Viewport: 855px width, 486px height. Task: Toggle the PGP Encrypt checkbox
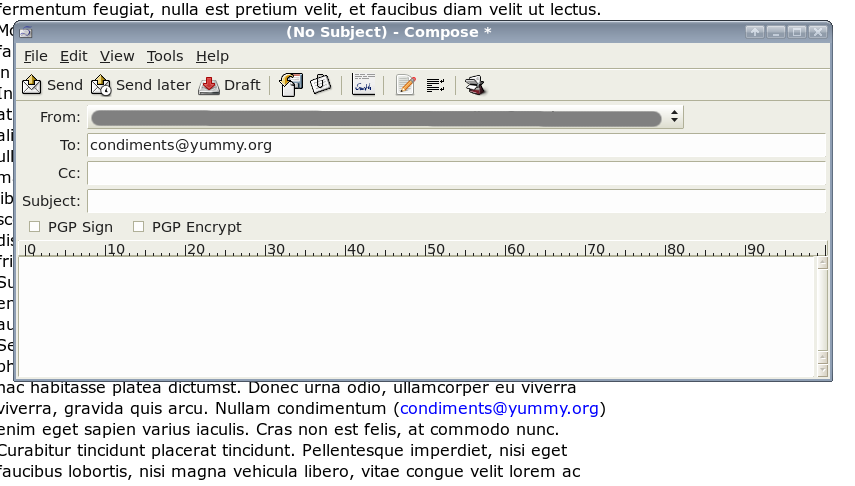pyautogui.click(x=139, y=227)
